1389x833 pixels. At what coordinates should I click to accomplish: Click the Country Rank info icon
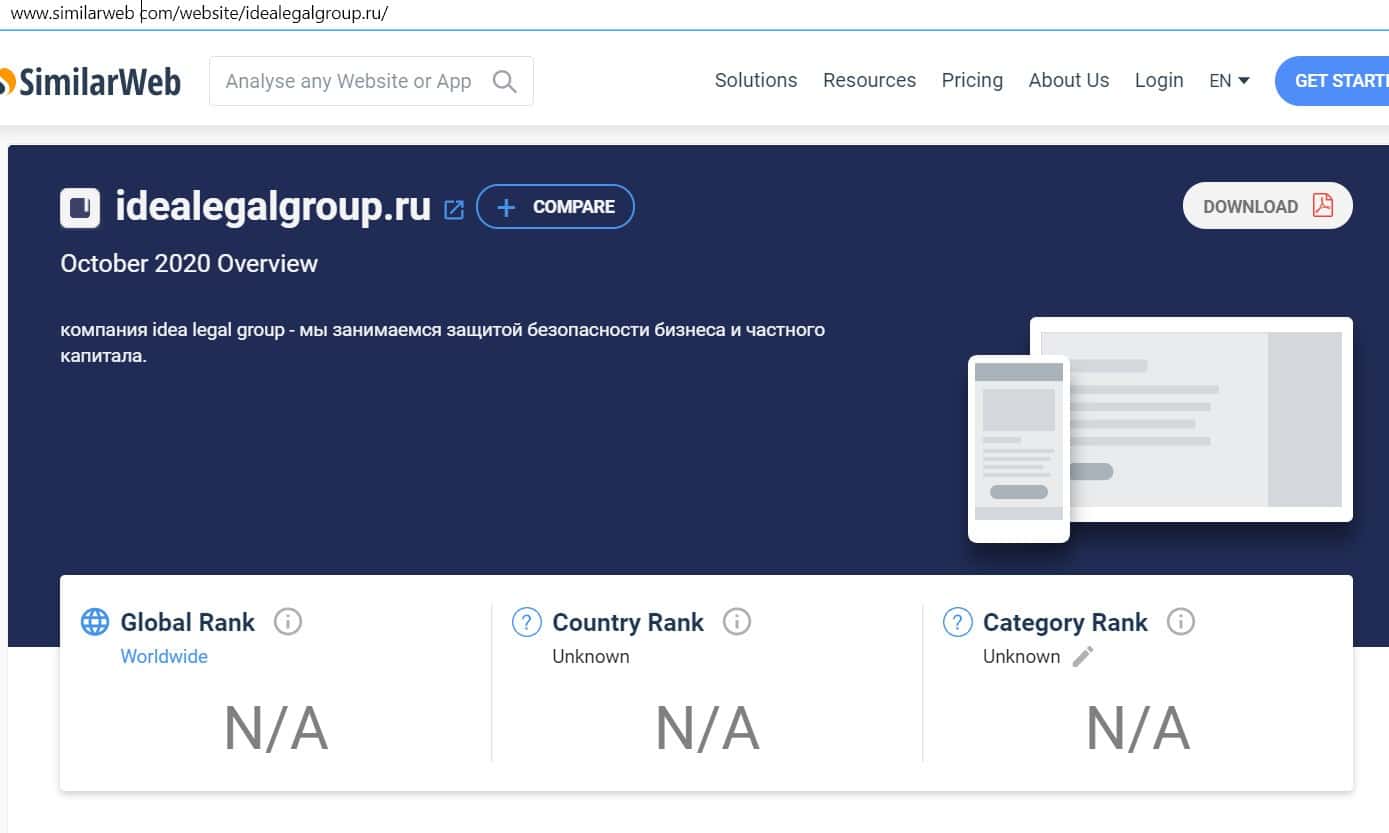click(737, 622)
